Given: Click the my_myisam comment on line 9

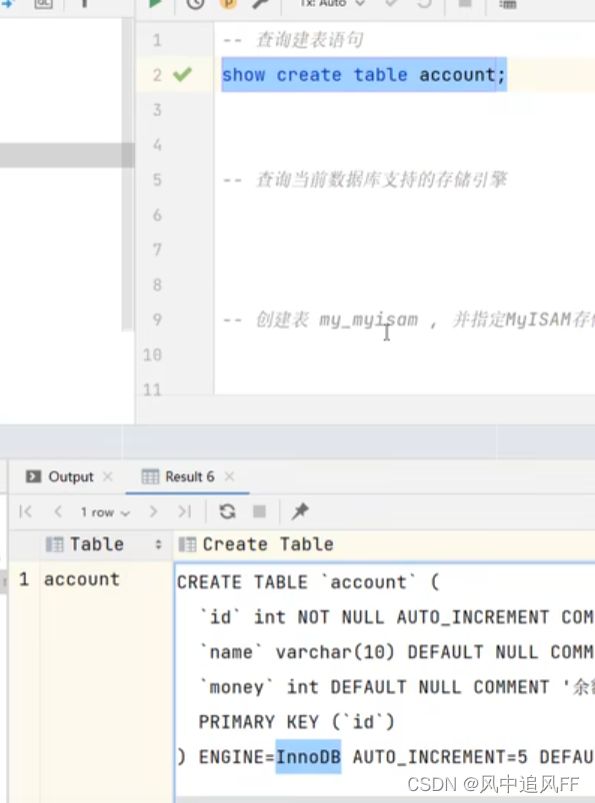Looking at the screenshot, I should point(409,320).
